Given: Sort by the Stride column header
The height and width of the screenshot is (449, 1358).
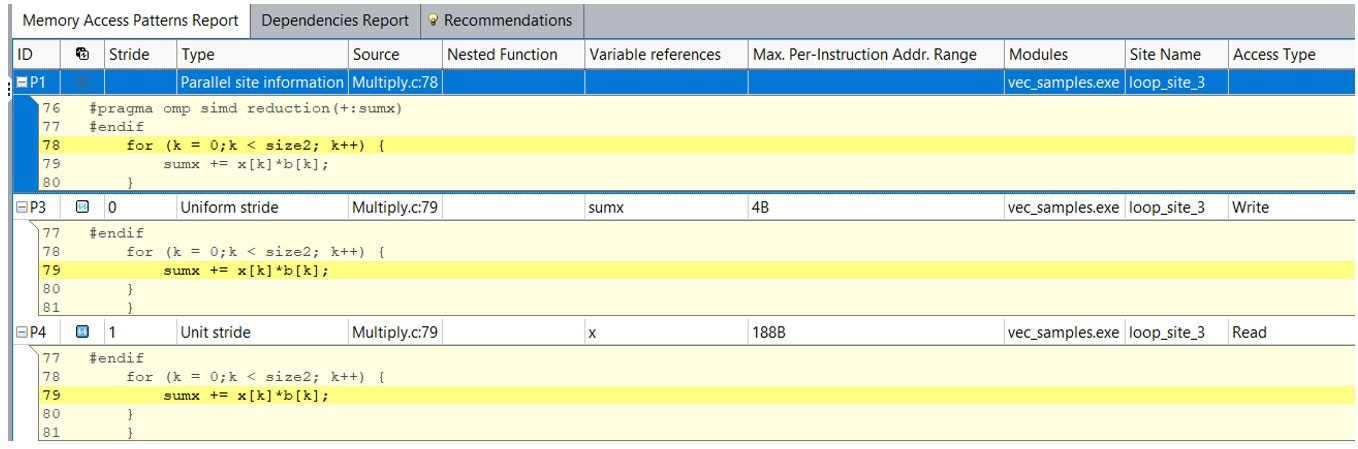Looking at the screenshot, I should pos(128,54).
